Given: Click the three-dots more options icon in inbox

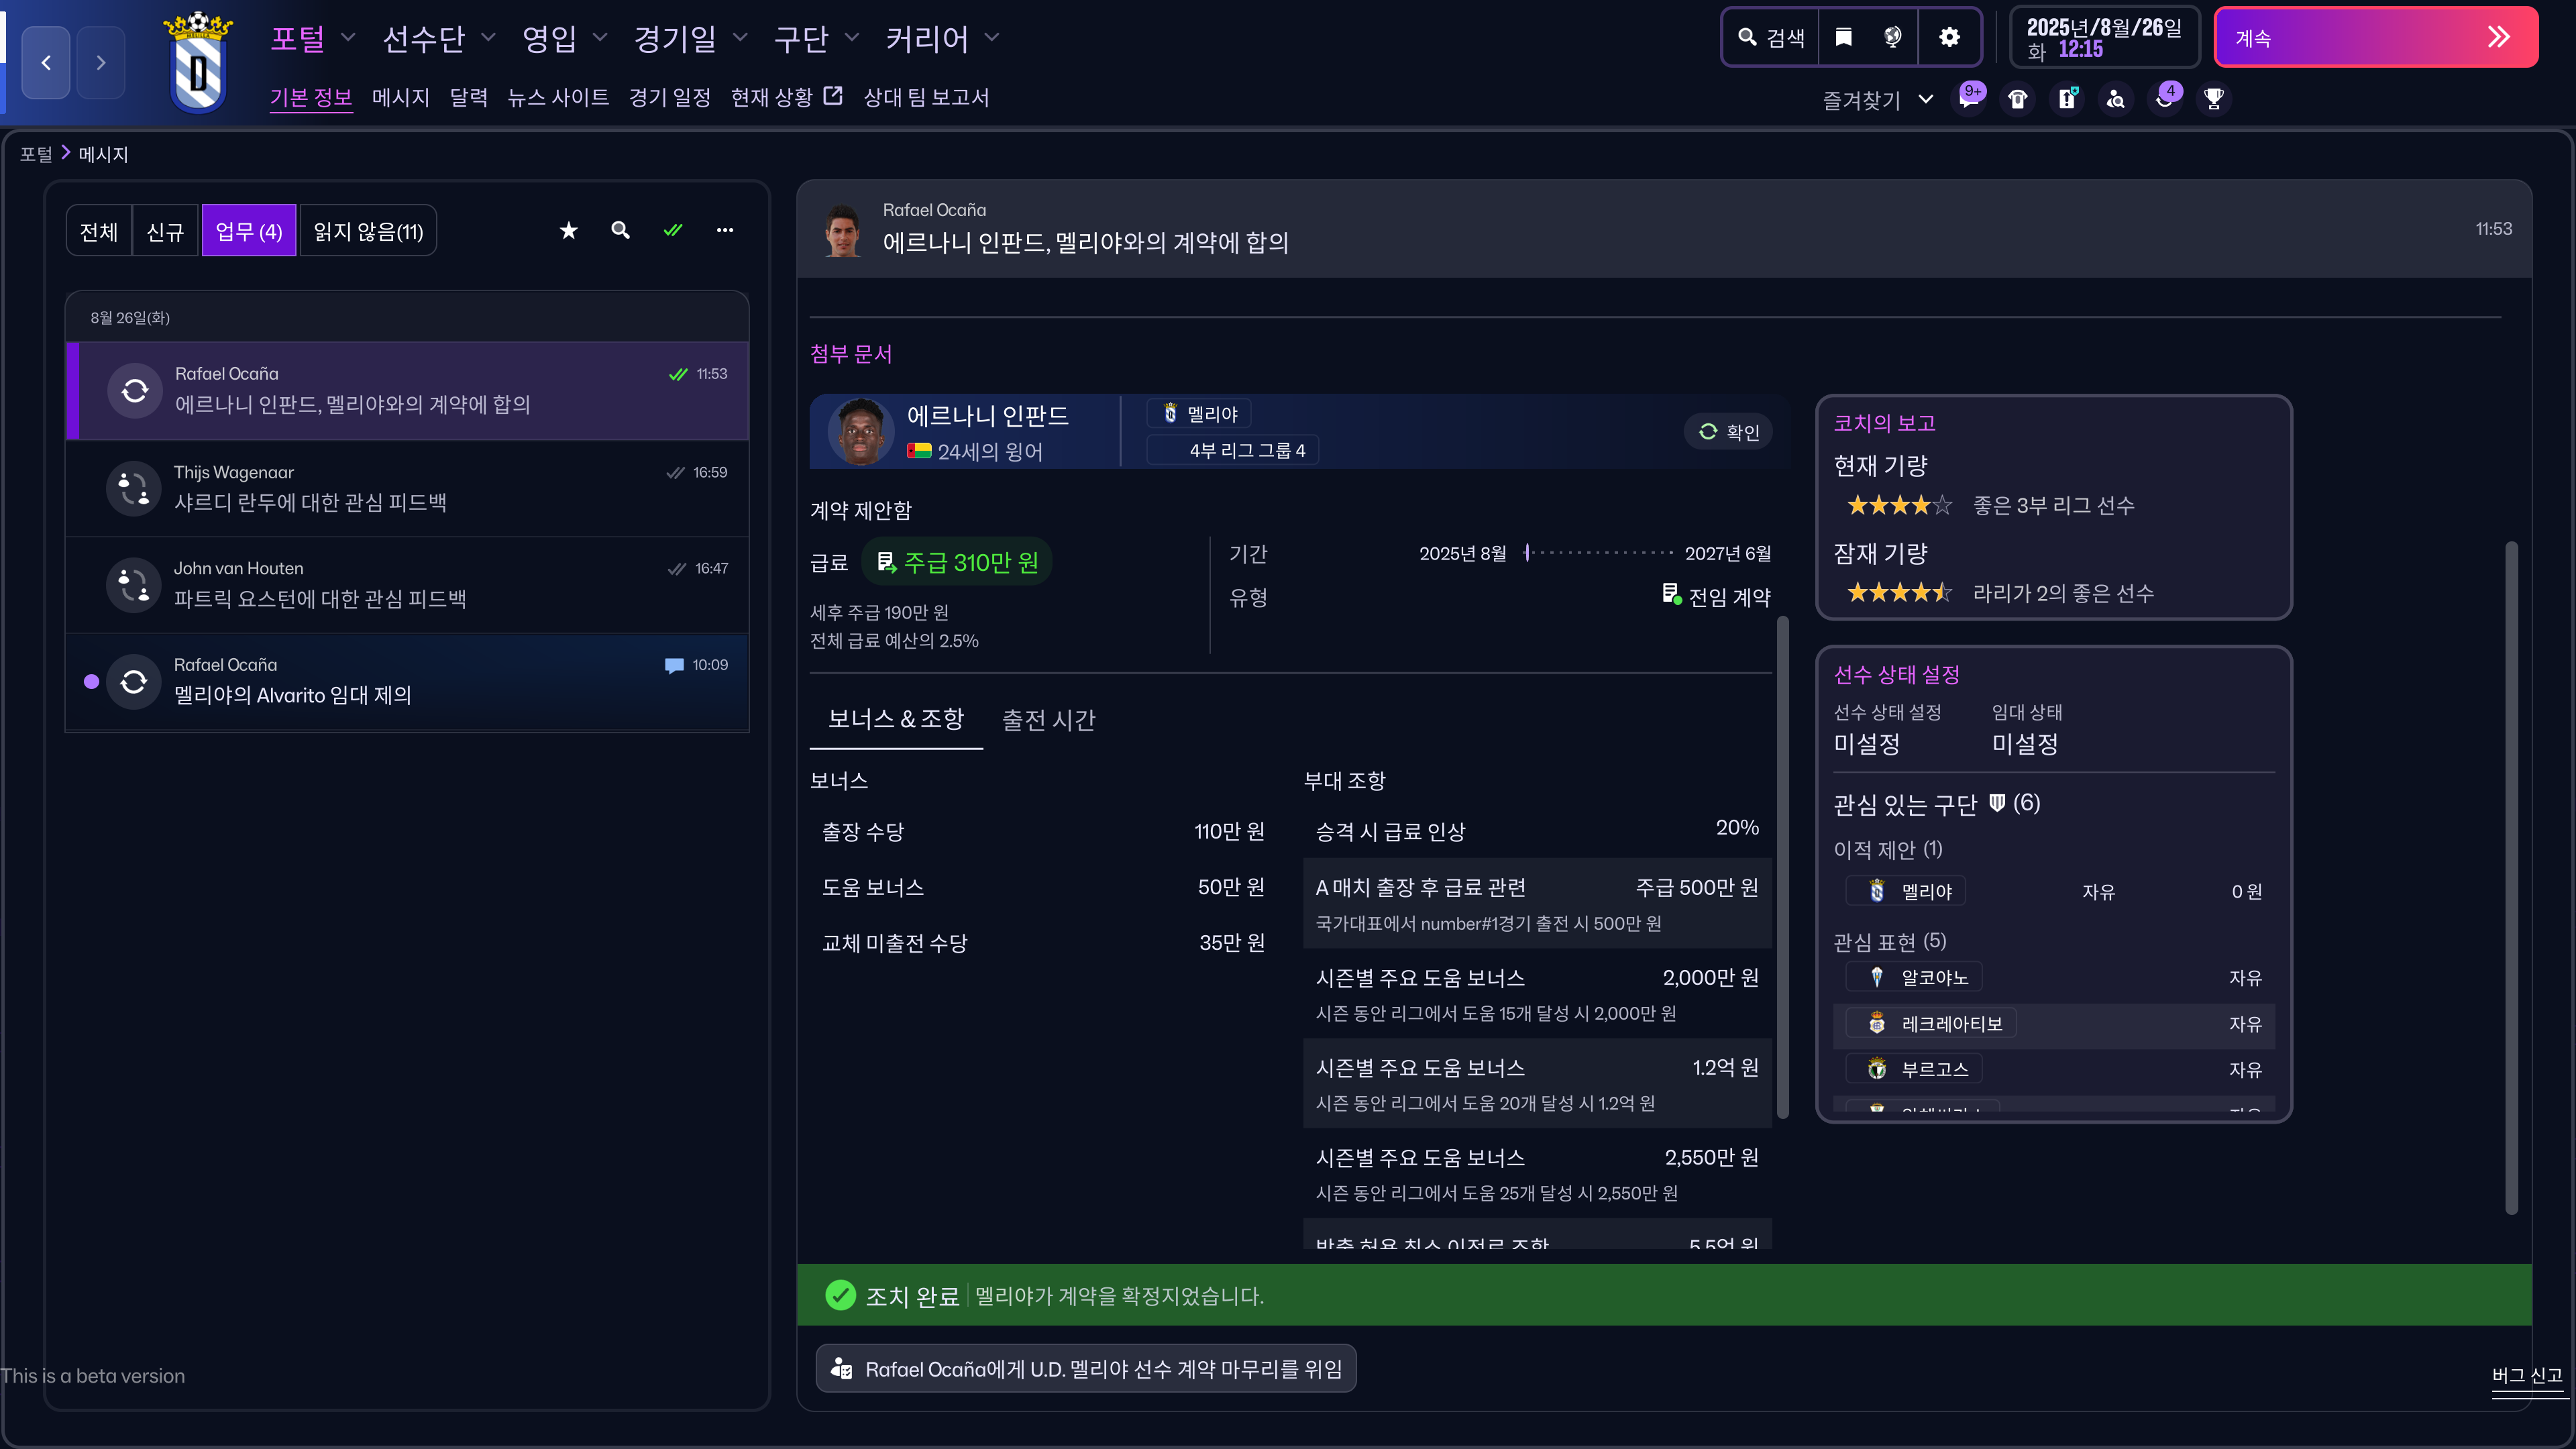Looking at the screenshot, I should (724, 230).
